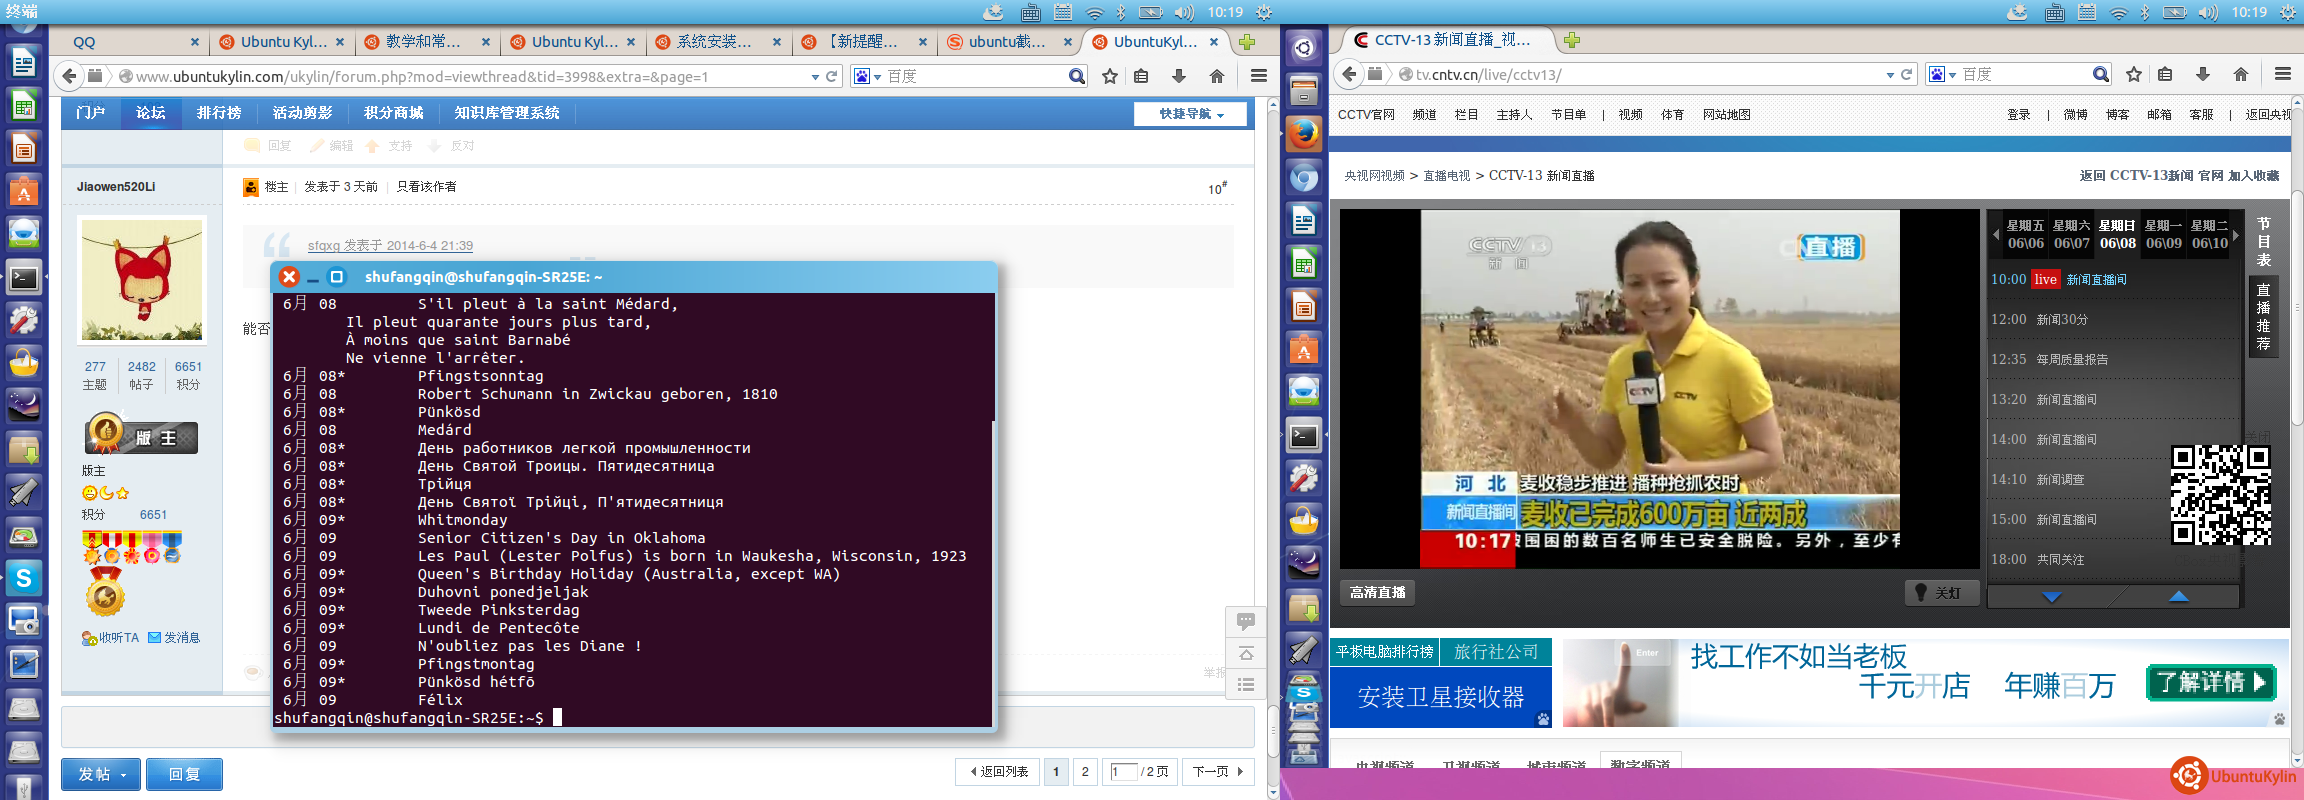
Task: Click the forum's floating quick-reply speech bubble icon
Action: (1245, 621)
